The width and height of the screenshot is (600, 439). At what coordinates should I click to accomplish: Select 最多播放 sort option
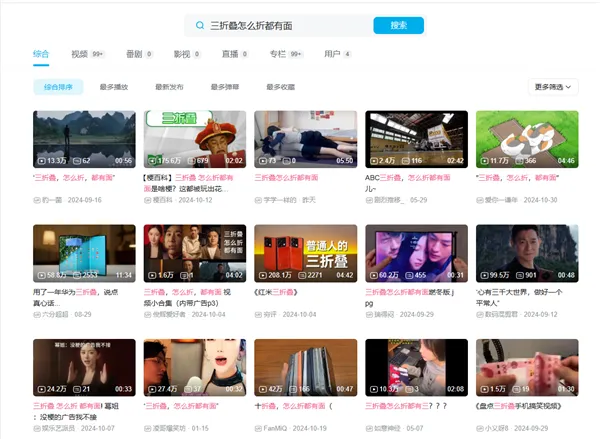tap(114, 87)
